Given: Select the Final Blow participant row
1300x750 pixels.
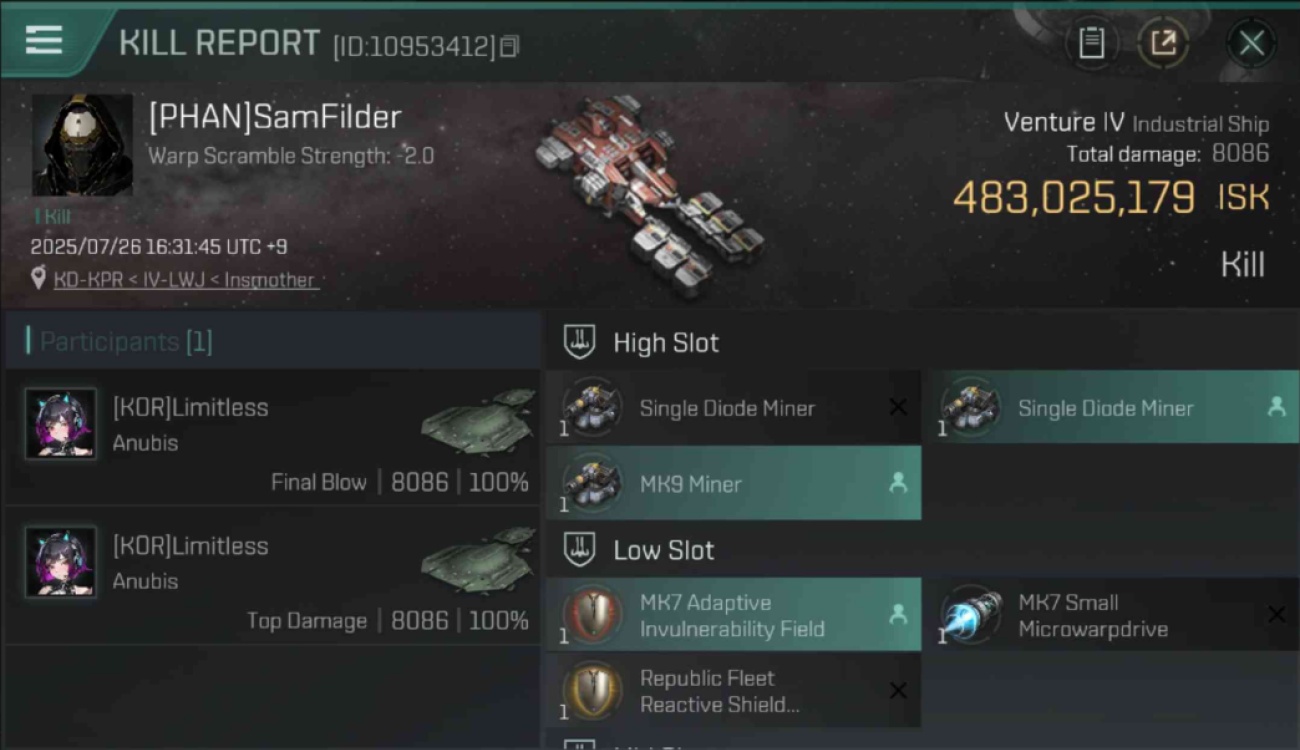Looking at the screenshot, I should click(273, 437).
